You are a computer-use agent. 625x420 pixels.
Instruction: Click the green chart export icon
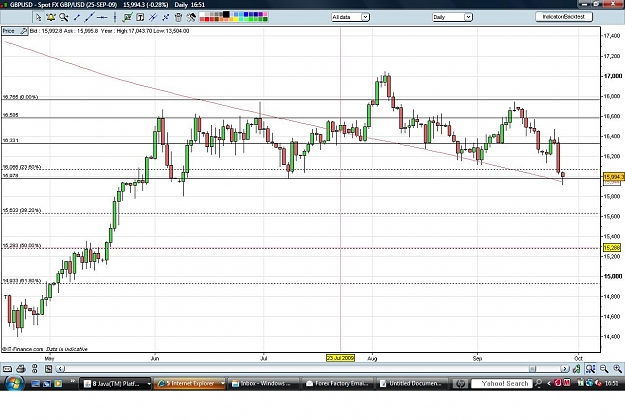pyautogui.click(x=576, y=369)
